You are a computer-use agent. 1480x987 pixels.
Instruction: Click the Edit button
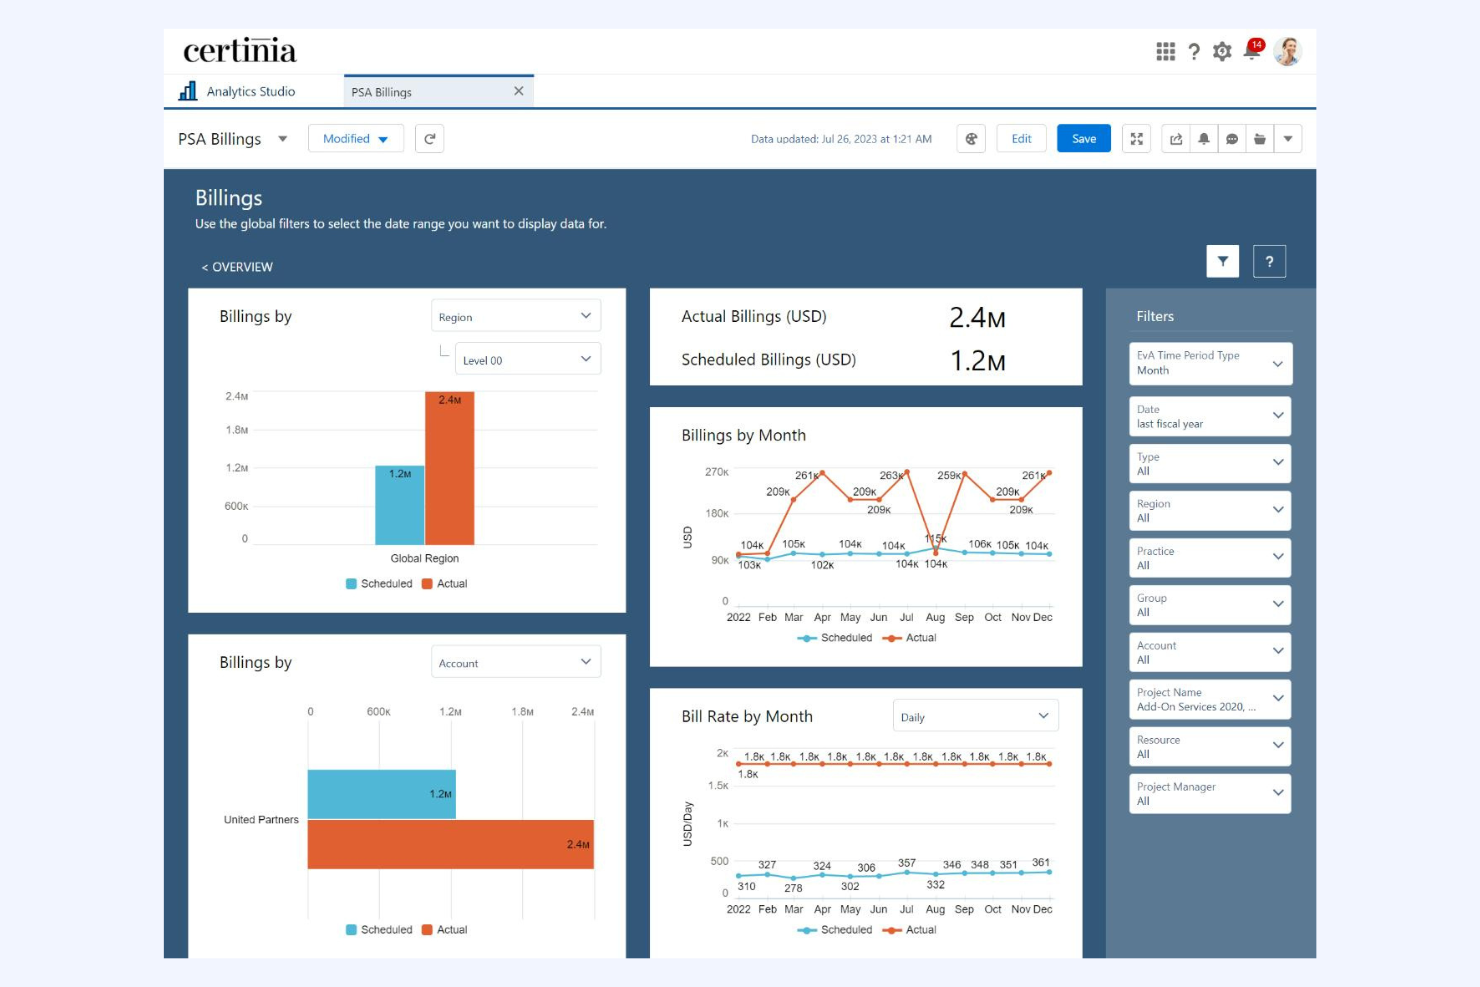[x=1021, y=138]
